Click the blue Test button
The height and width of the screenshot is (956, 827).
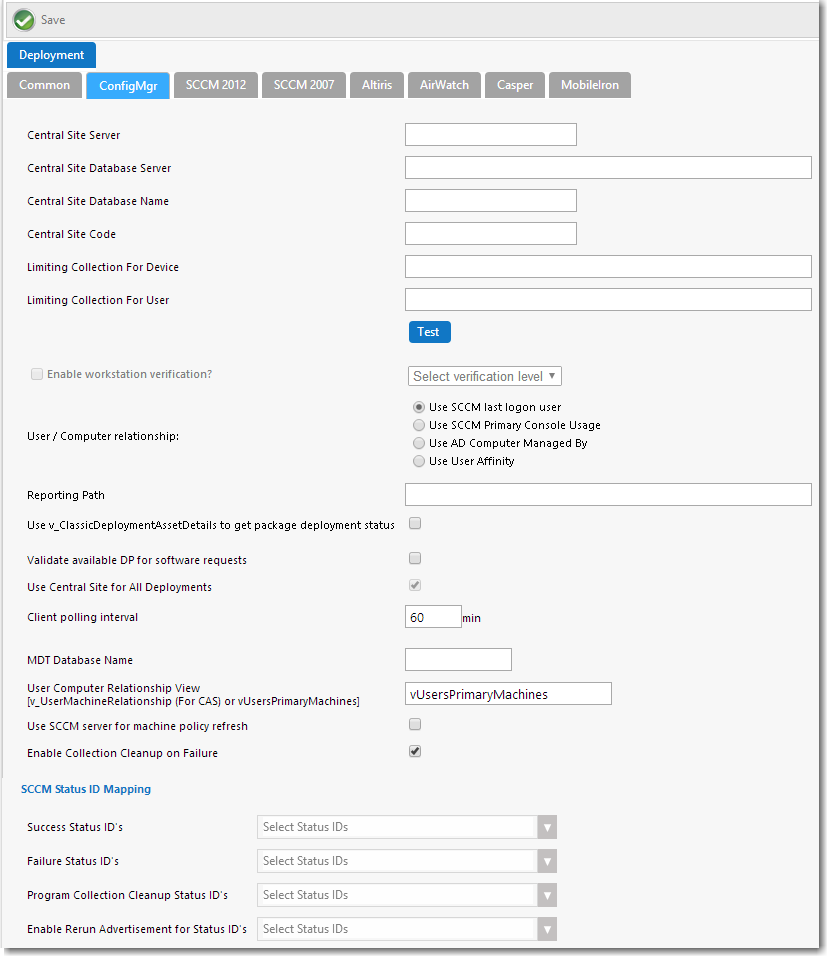coord(429,332)
